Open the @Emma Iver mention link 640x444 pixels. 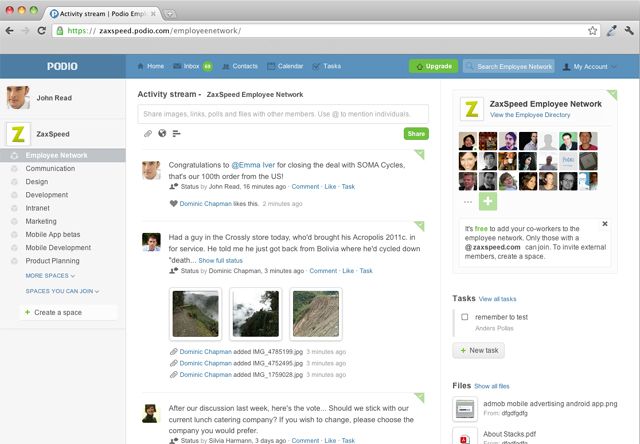click(x=253, y=165)
